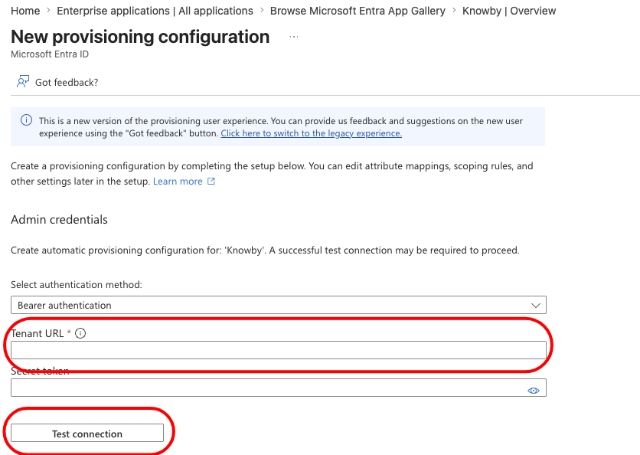Open Enterprise applications | All applications breadcrumb
This screenshot has height=455, width=640.
(155, 11)
